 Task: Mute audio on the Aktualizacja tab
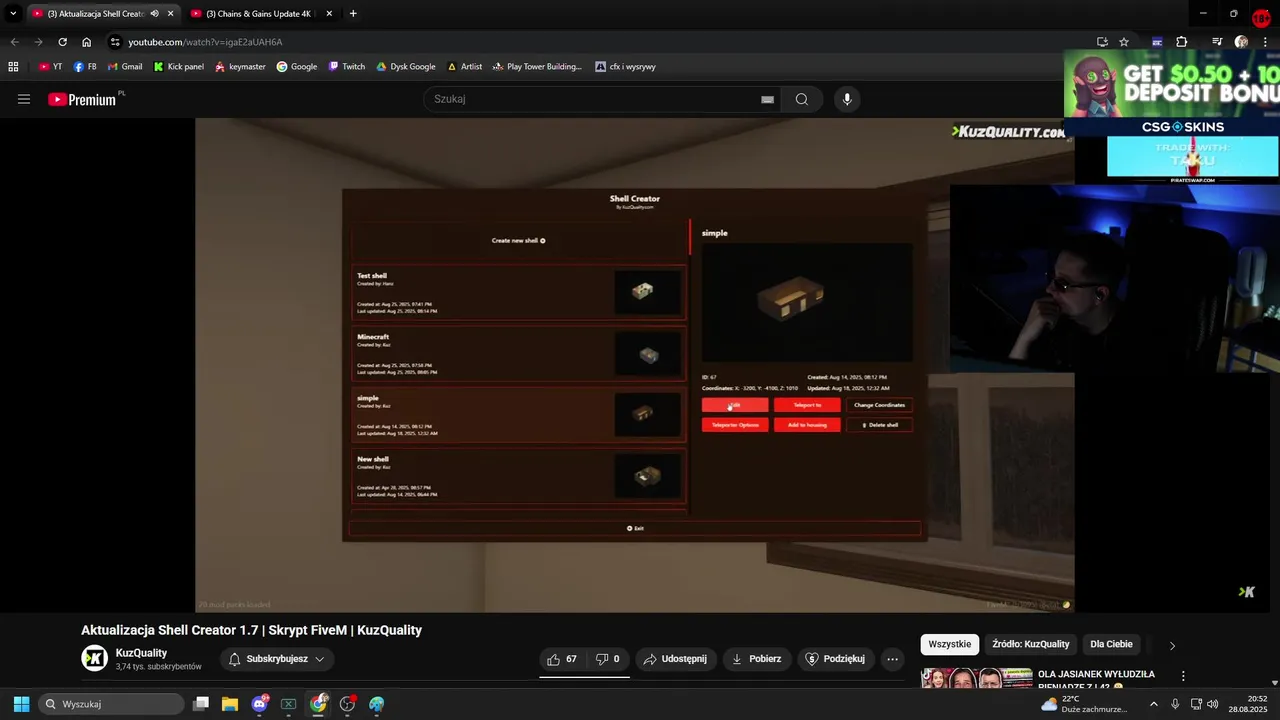click(155, 14)
